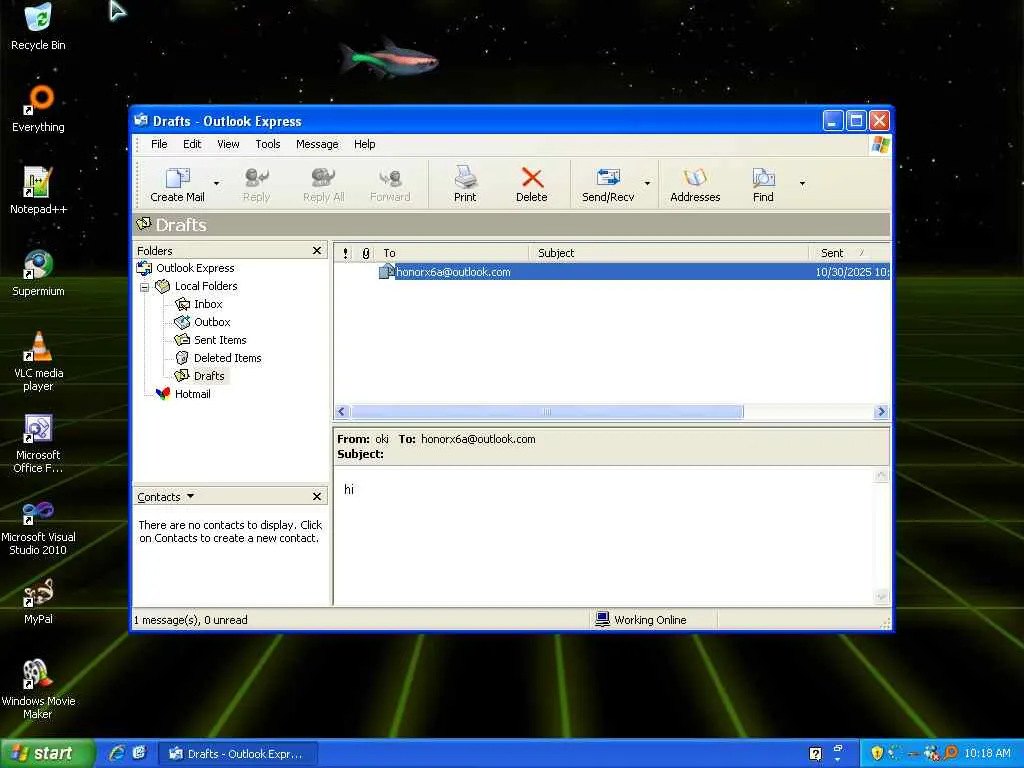The width and height of the screenshot is (1024, 768).
Task: Sort by the attachment column header
Action: click(366, 253)
